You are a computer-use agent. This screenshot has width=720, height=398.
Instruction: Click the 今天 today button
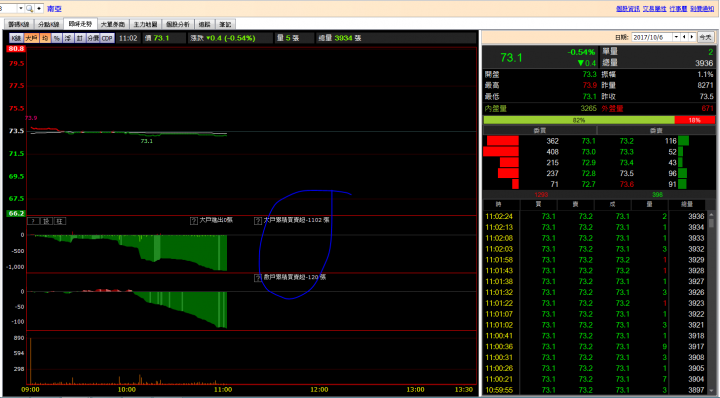(x=705, y=37)
